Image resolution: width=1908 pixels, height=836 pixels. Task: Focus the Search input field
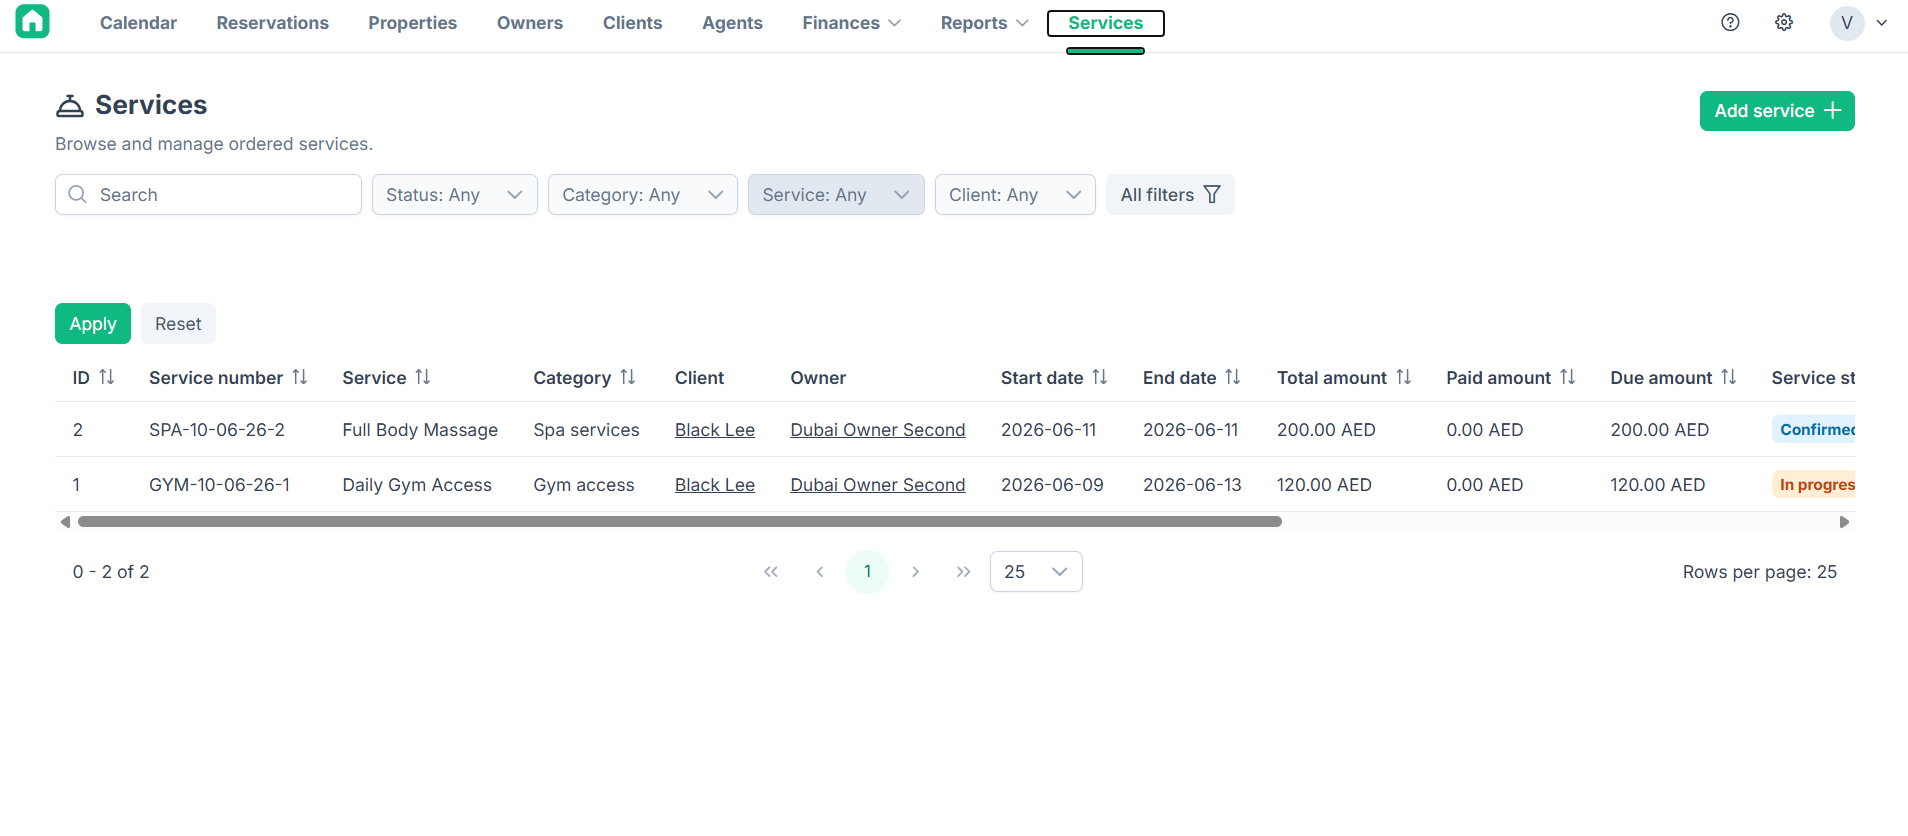[x=208, y=195]
